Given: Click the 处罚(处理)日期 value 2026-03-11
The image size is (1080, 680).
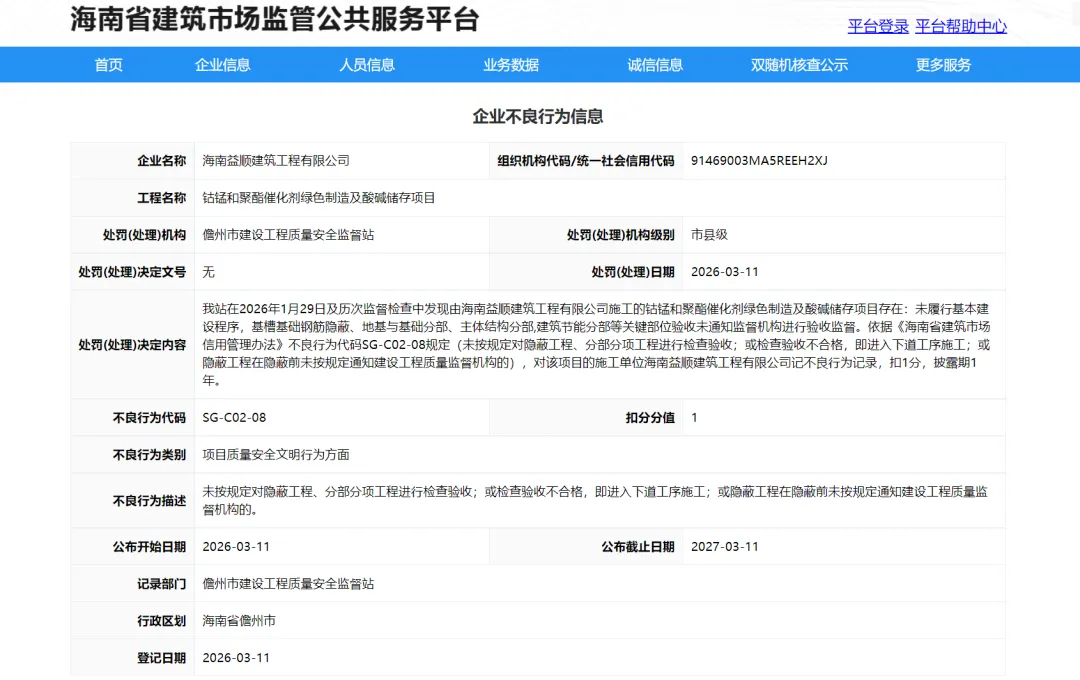Looking at the screenshot, I should coord(725,272).
